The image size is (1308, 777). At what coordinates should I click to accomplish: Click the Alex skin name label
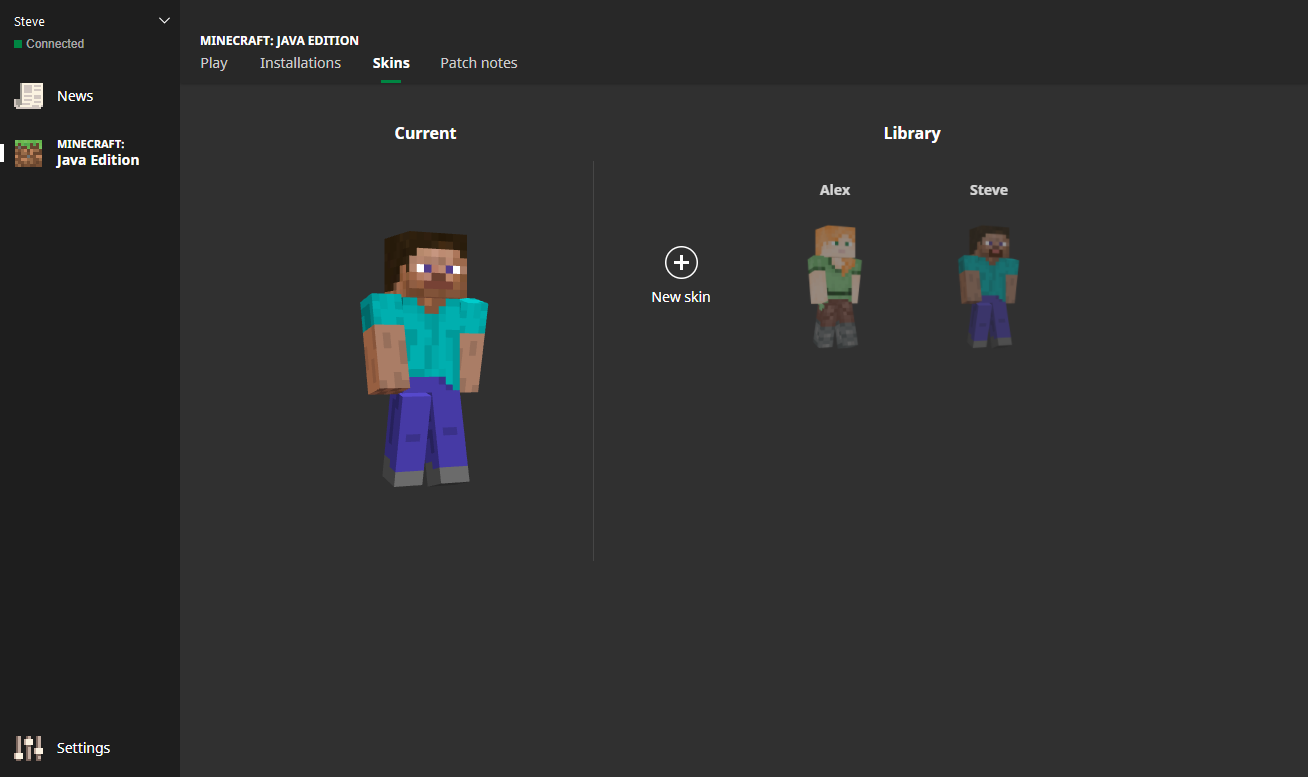pos(835,190)
